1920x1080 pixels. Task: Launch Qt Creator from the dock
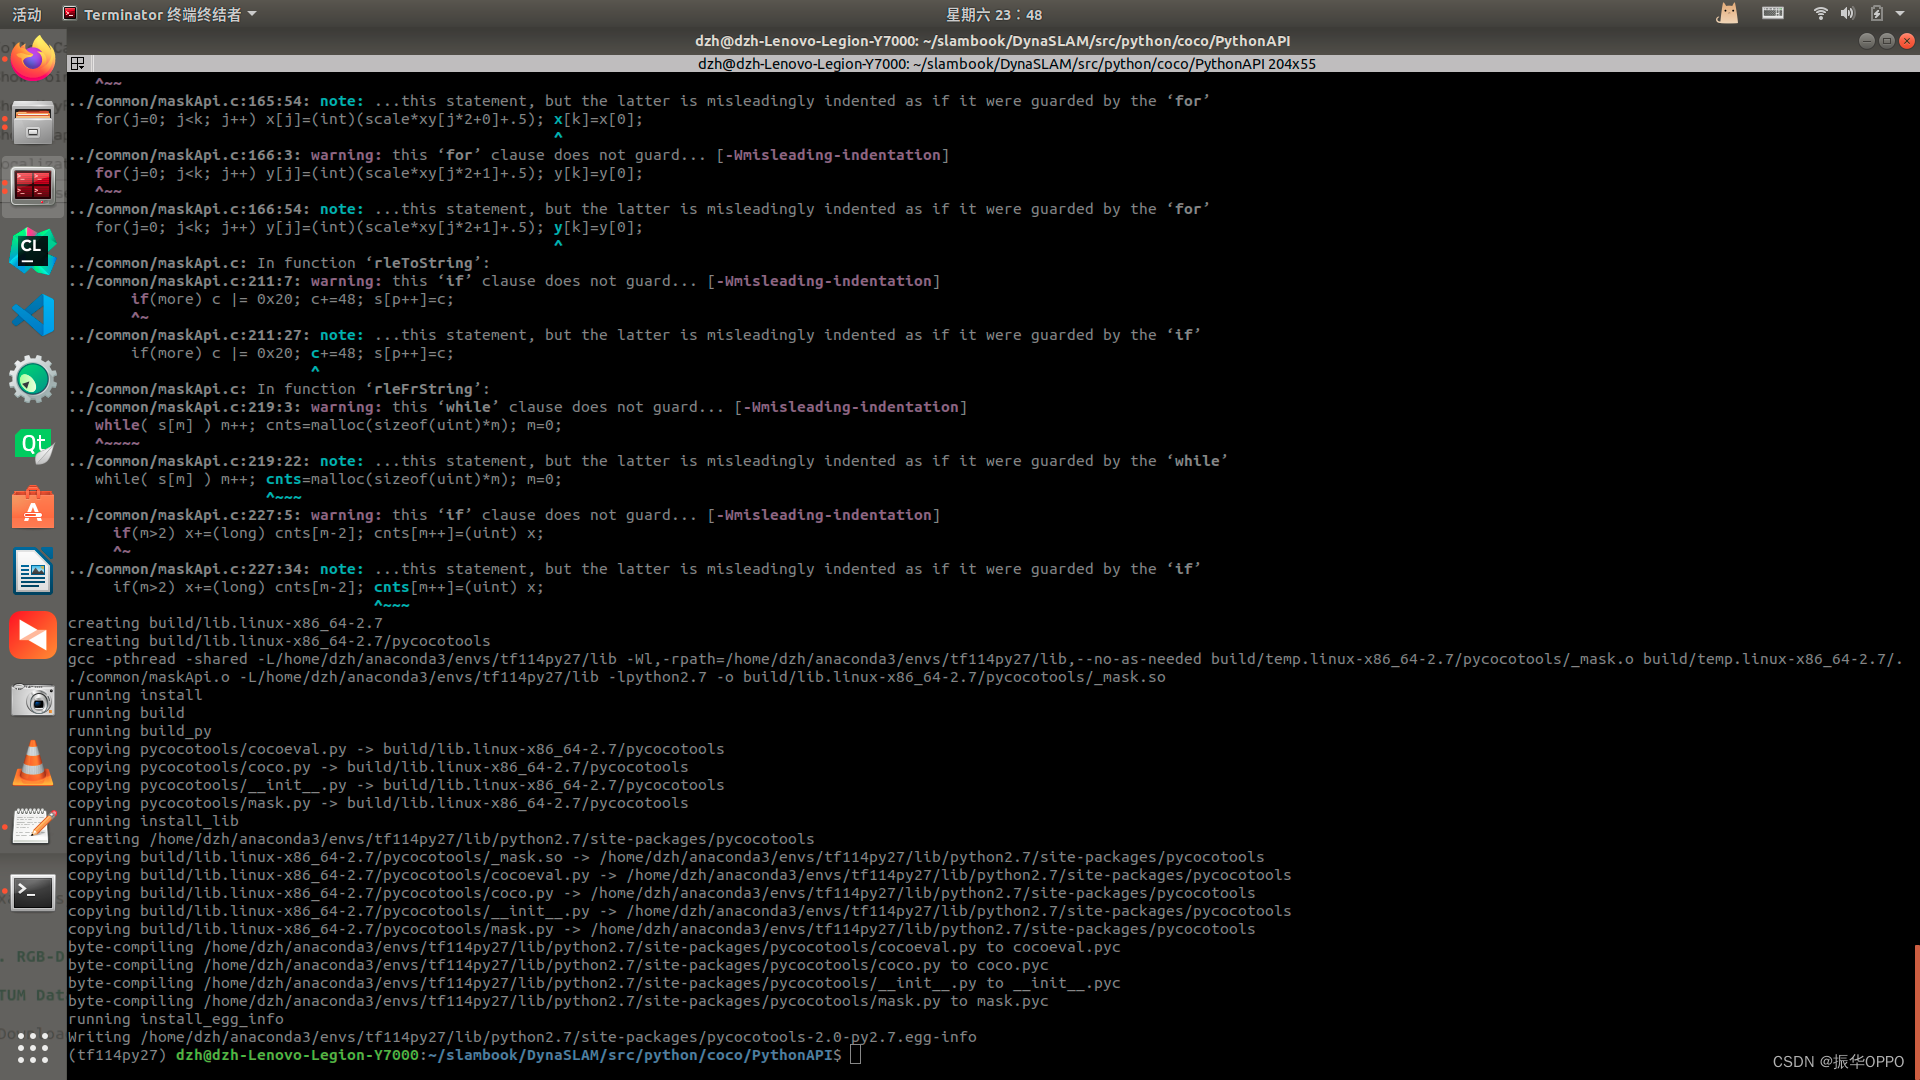tap(33, 444)
